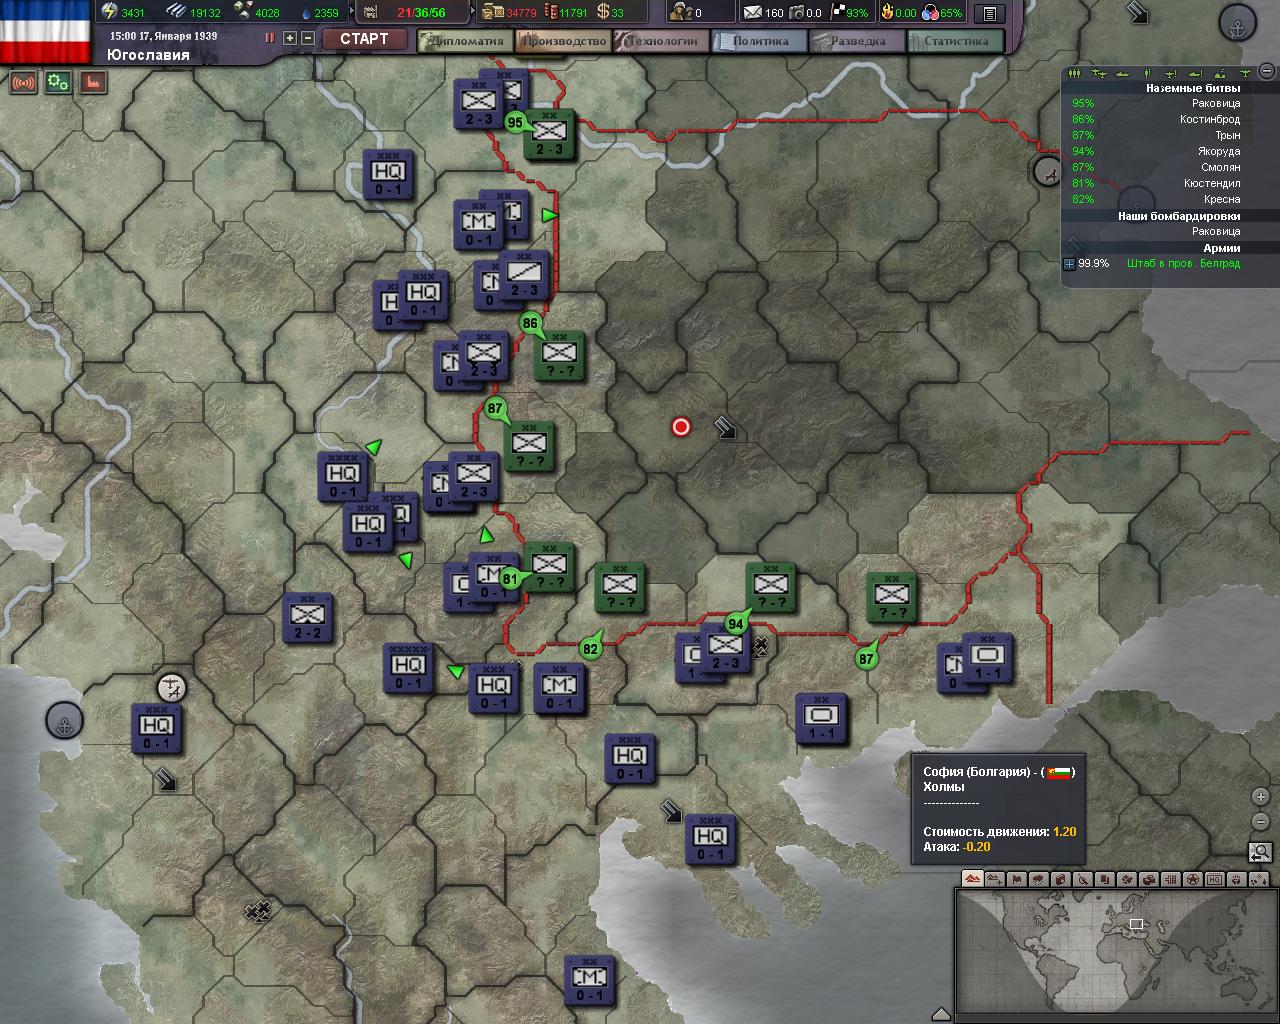Open the province search magnifying glass
This screenshot has height=1024, width=1280.
pyautogui.click(x=1260, y=852)
